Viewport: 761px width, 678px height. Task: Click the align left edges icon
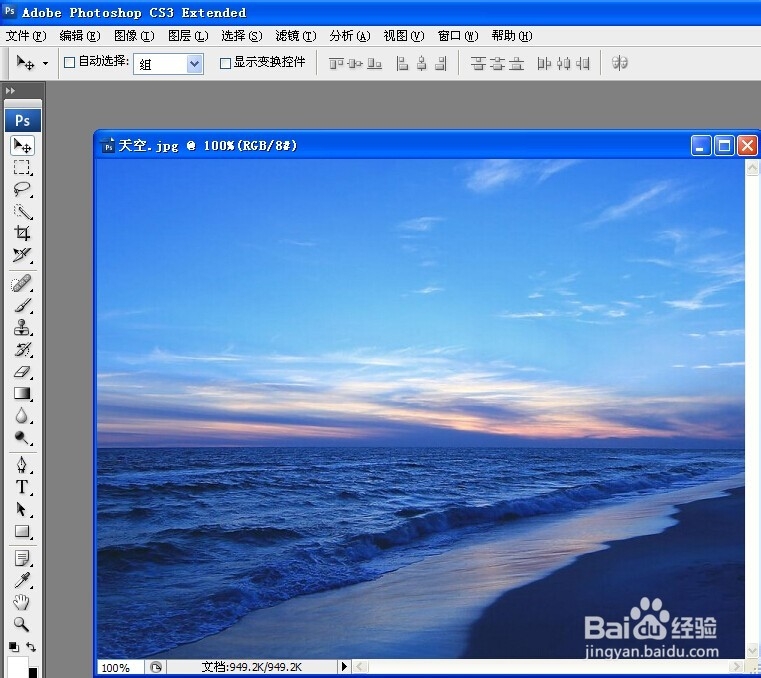click(402, 63)
